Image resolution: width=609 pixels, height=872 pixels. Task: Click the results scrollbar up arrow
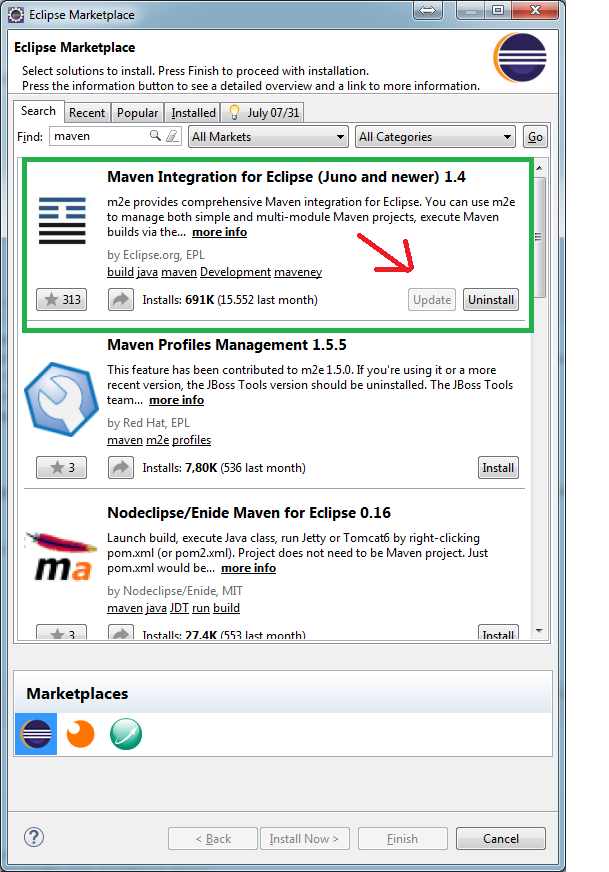[x=539, y=167]
